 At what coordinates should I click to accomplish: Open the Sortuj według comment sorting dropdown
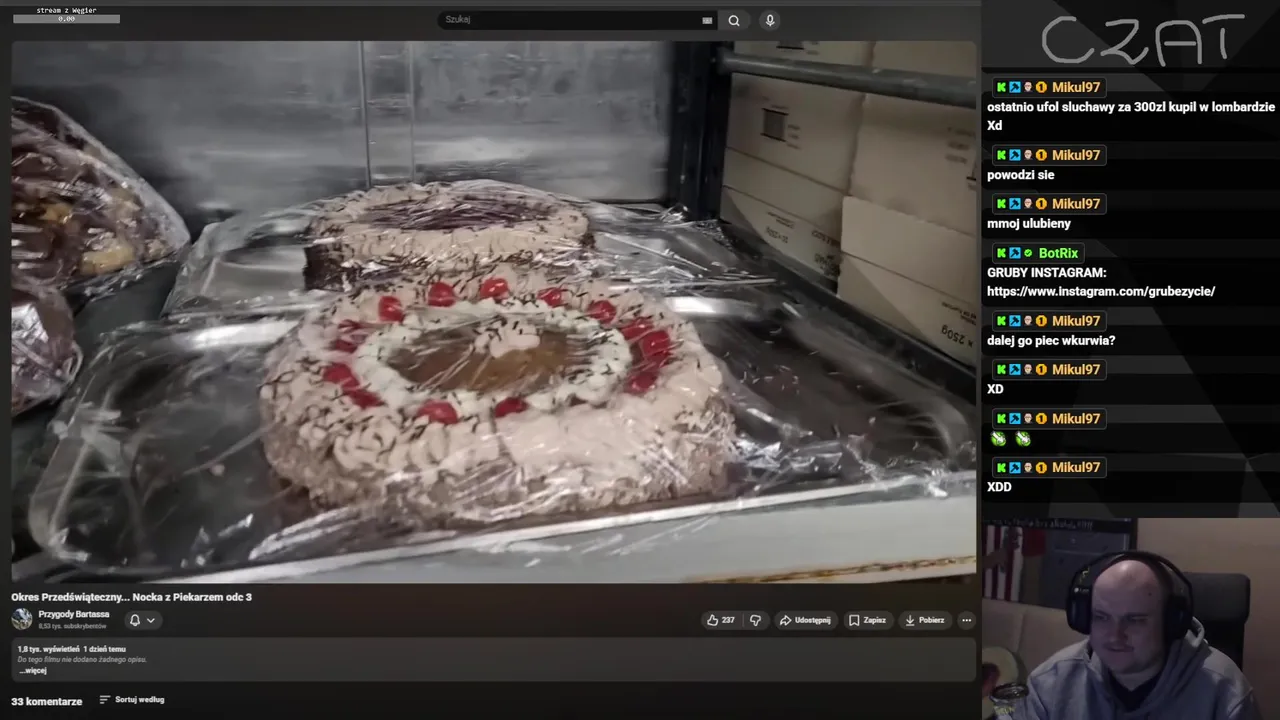coord(132,700)
